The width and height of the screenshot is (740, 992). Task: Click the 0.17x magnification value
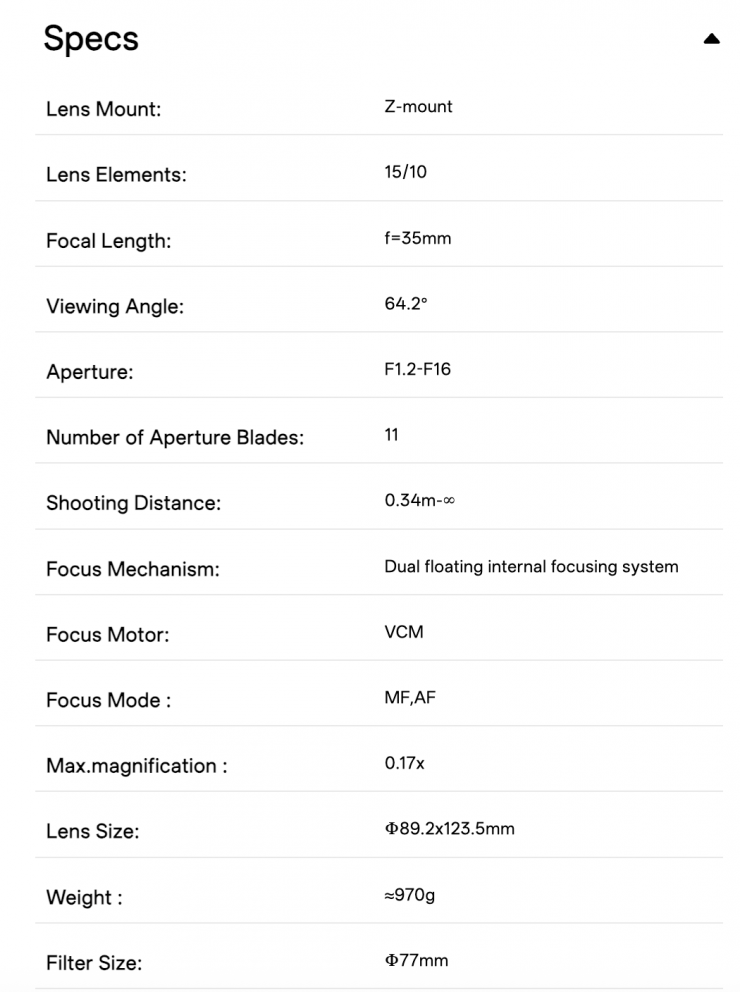[404, 764]
